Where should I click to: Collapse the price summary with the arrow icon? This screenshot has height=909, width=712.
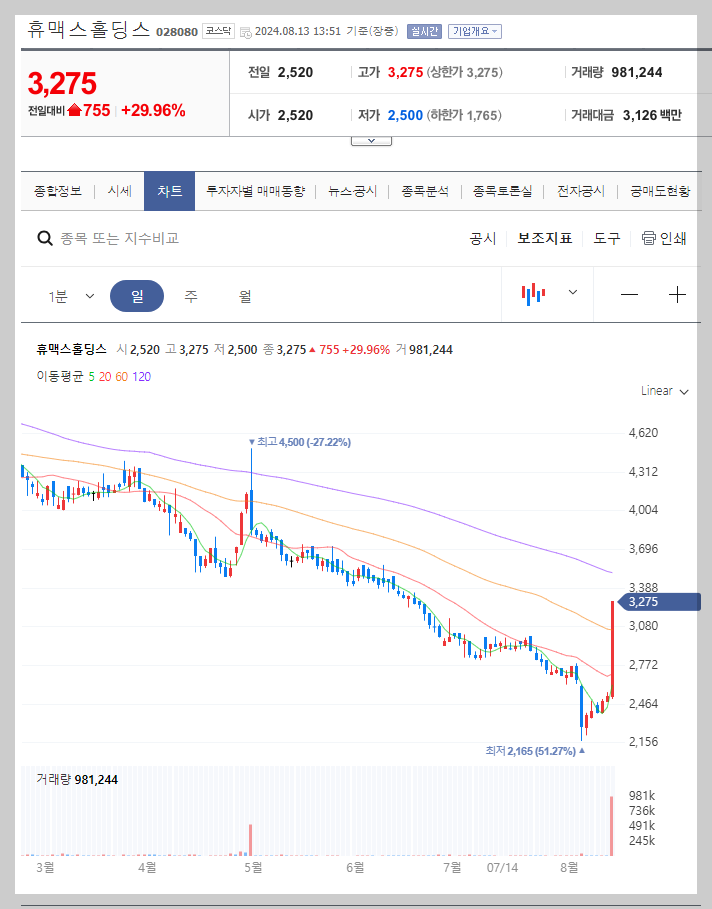click(x=371, y=139)
